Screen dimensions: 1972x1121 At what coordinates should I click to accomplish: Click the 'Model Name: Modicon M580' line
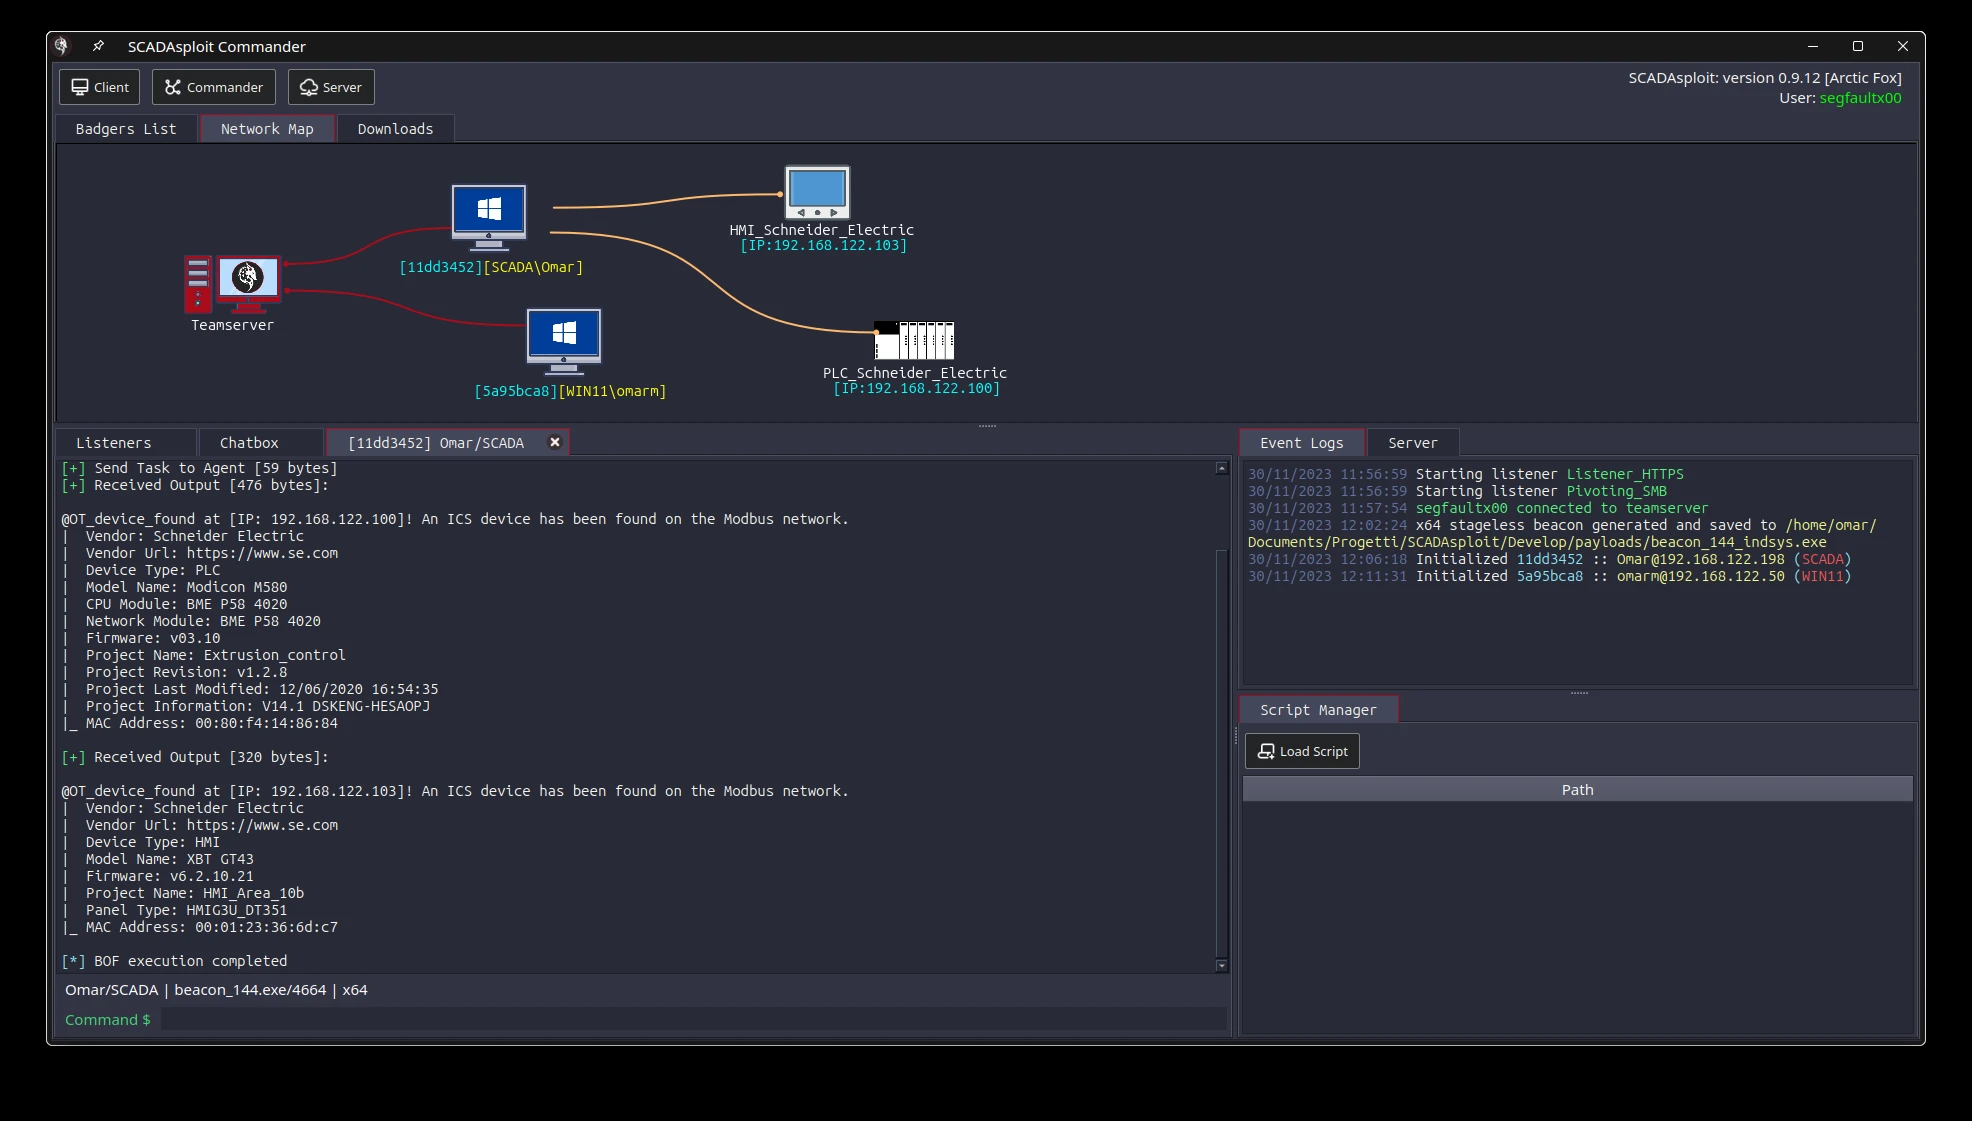point(186,587)
